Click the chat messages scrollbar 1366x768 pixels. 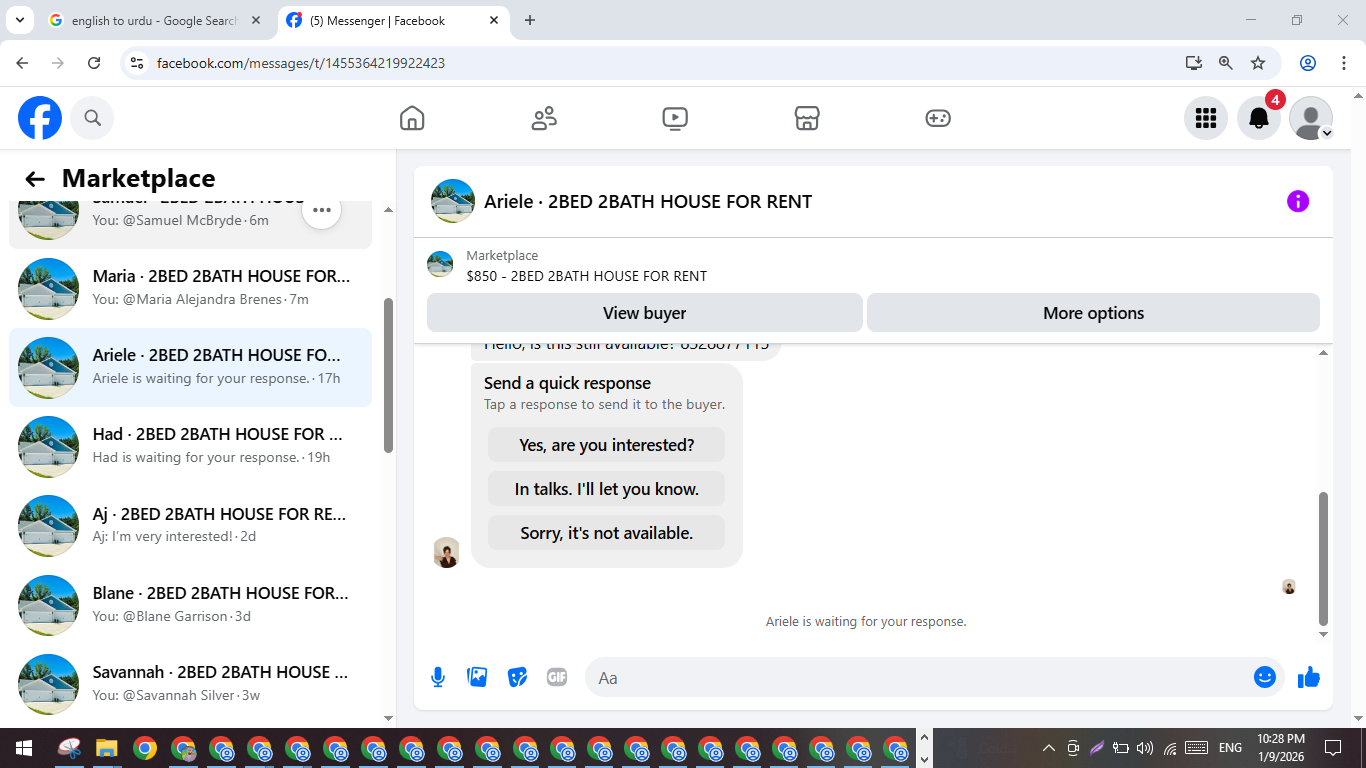coord(1324,558)
